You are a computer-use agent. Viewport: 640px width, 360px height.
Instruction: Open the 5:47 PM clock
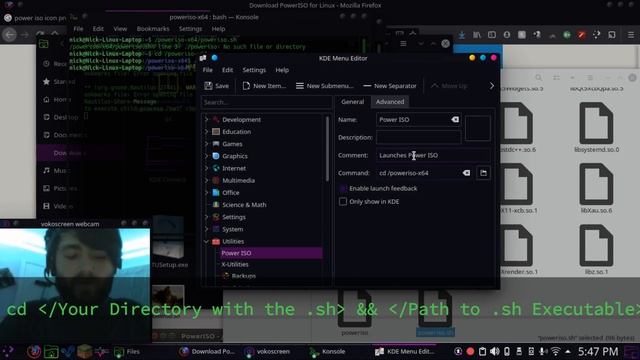(x=598, y=351)
